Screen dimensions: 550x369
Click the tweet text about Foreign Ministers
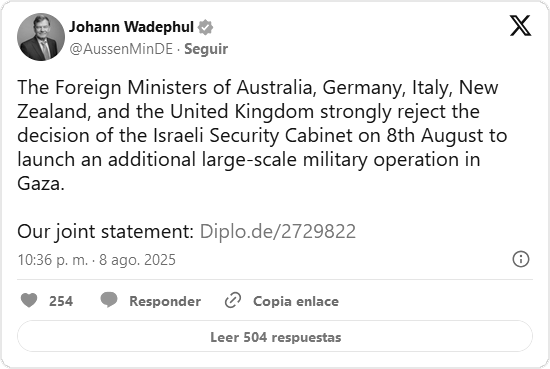pyautogui.click(x=262, y=135)
